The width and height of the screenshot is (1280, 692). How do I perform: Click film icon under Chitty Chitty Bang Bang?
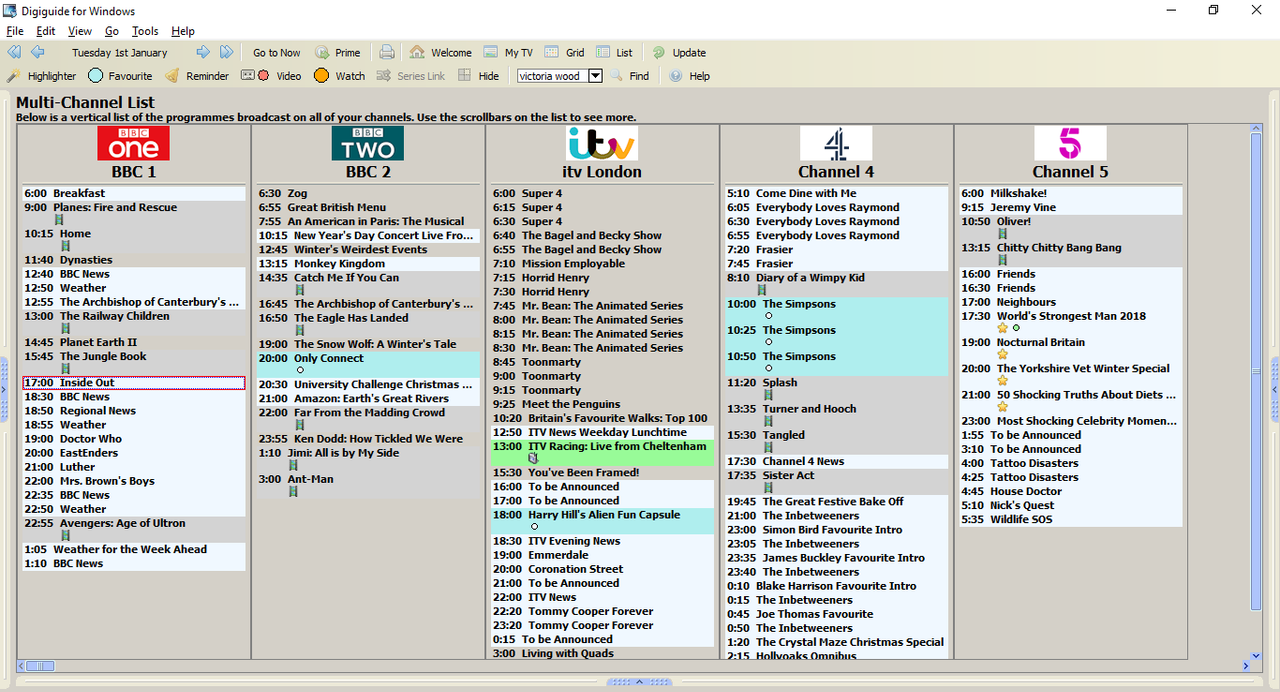(1002, 260)
